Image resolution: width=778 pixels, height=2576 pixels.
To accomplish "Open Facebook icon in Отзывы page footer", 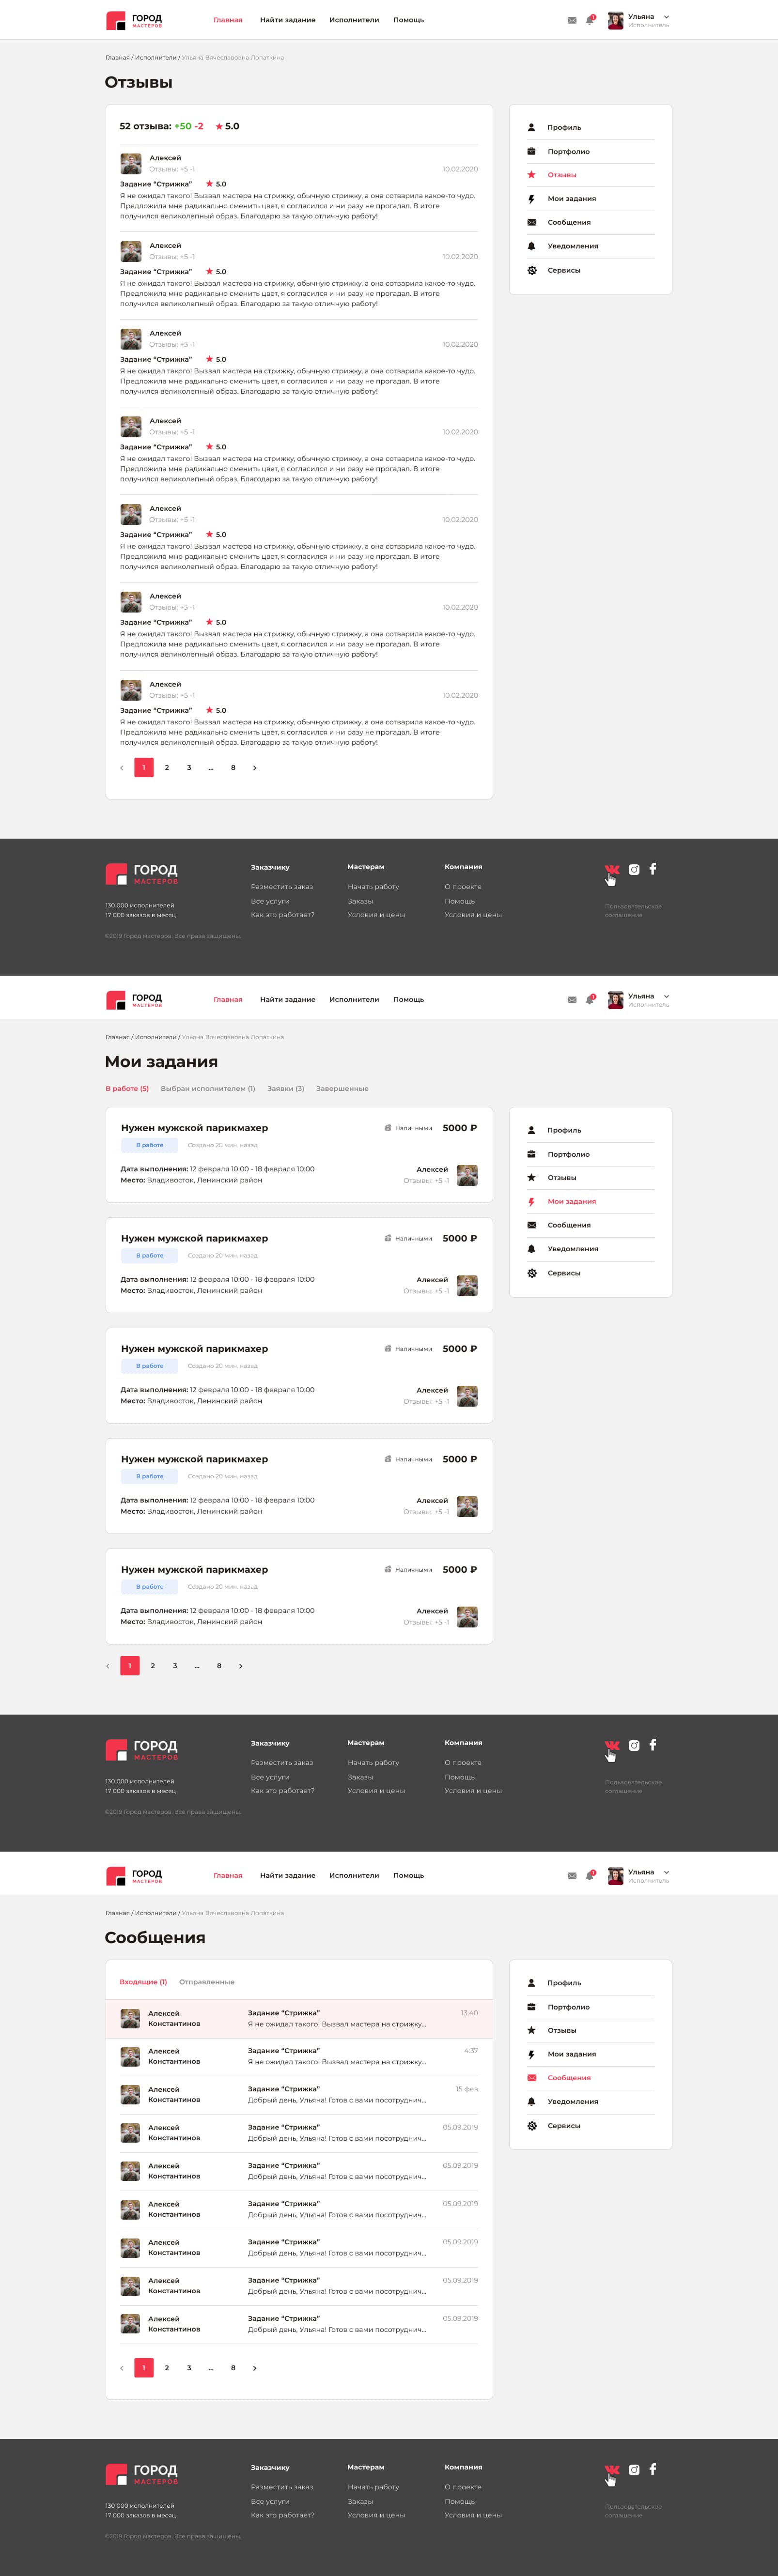I will click(653, 869).
